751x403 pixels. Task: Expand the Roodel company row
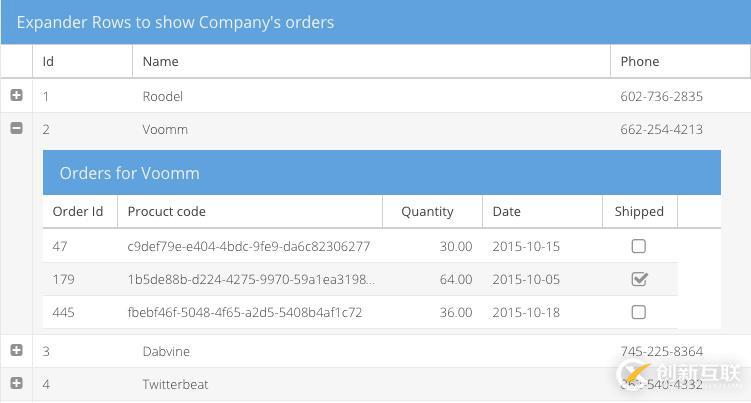click(x=17, y=95)
